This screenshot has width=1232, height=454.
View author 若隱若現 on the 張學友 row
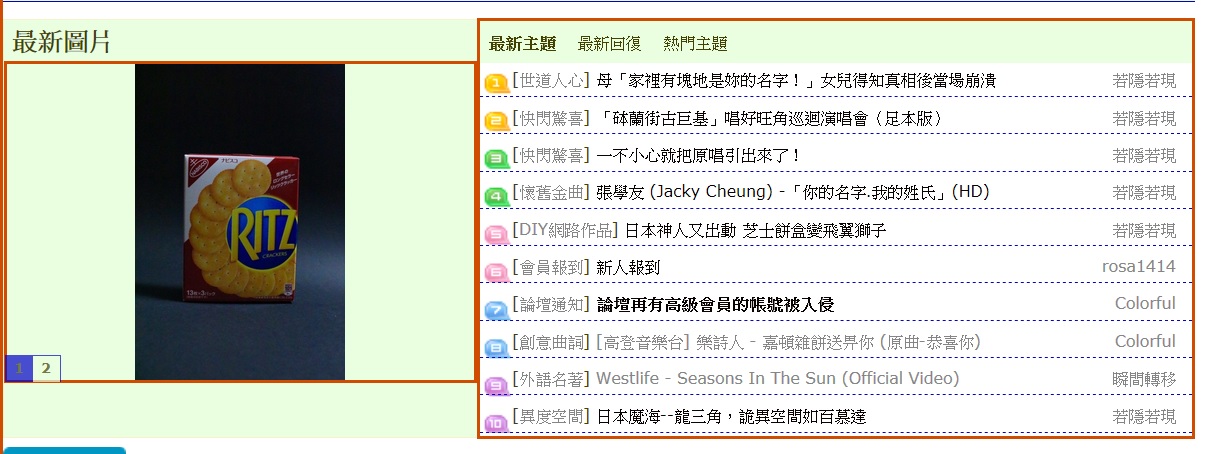1144,192
